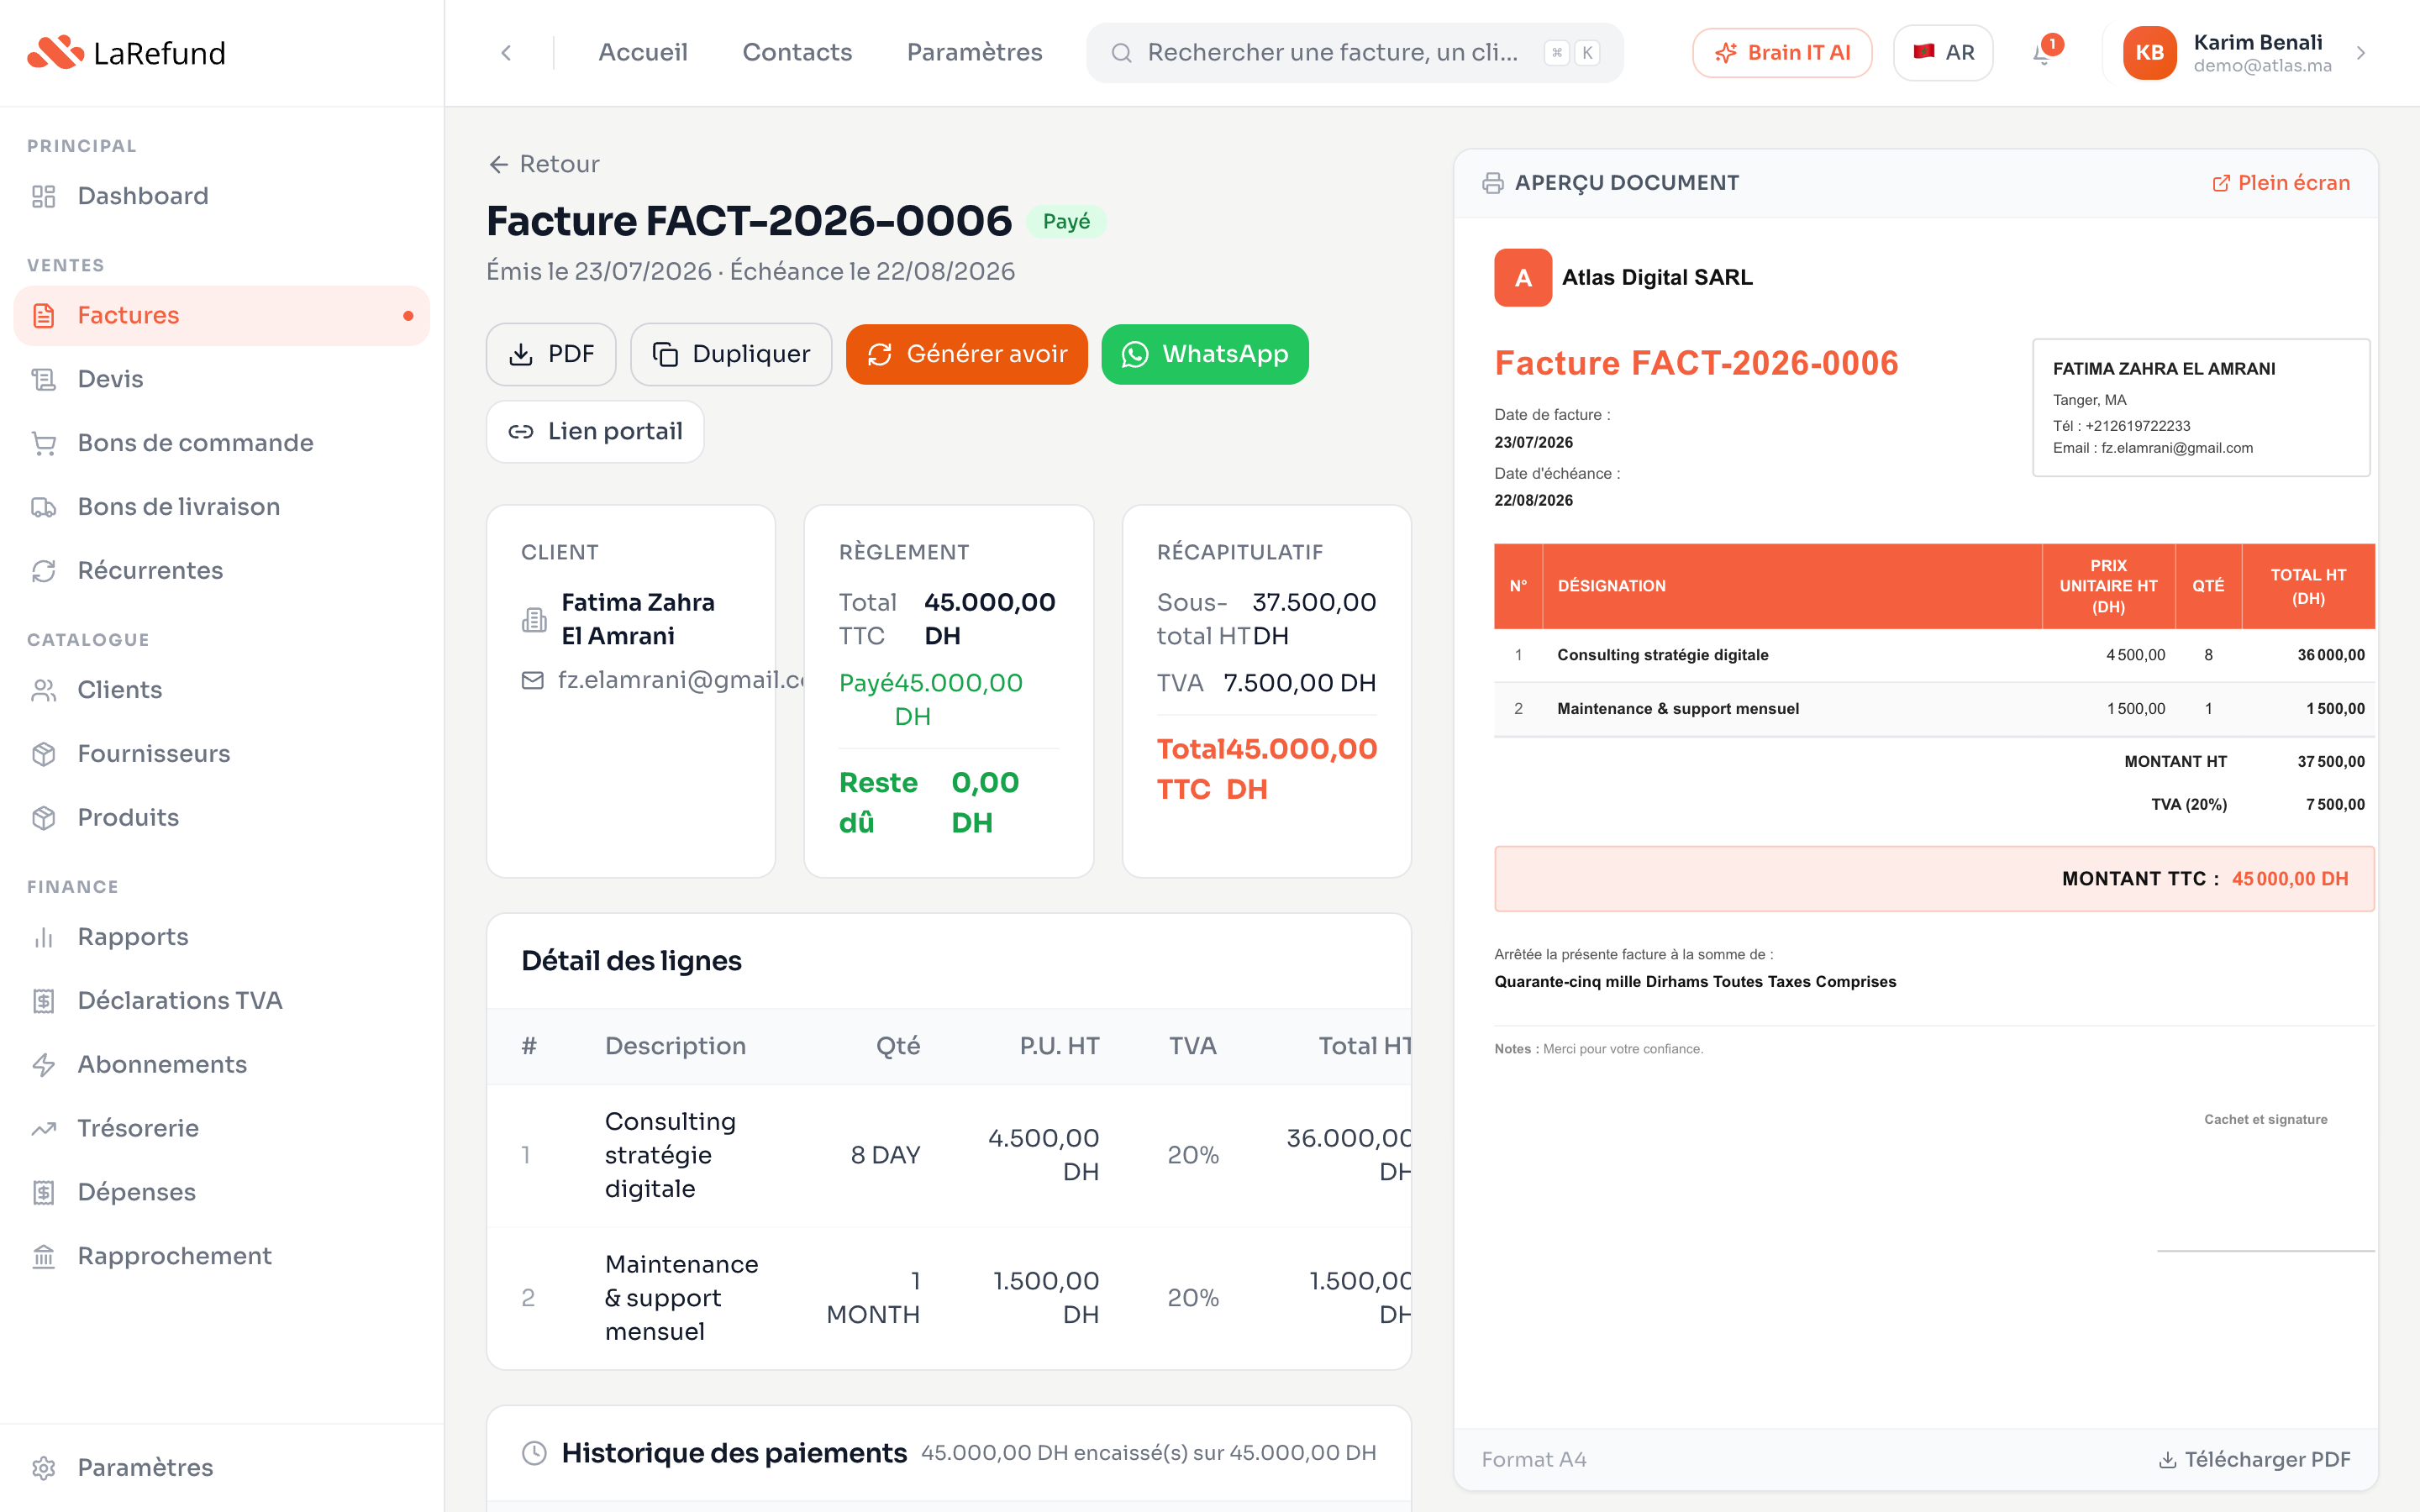
Task: Open Dashboard in the sidebar
Action: coord(222,196)
